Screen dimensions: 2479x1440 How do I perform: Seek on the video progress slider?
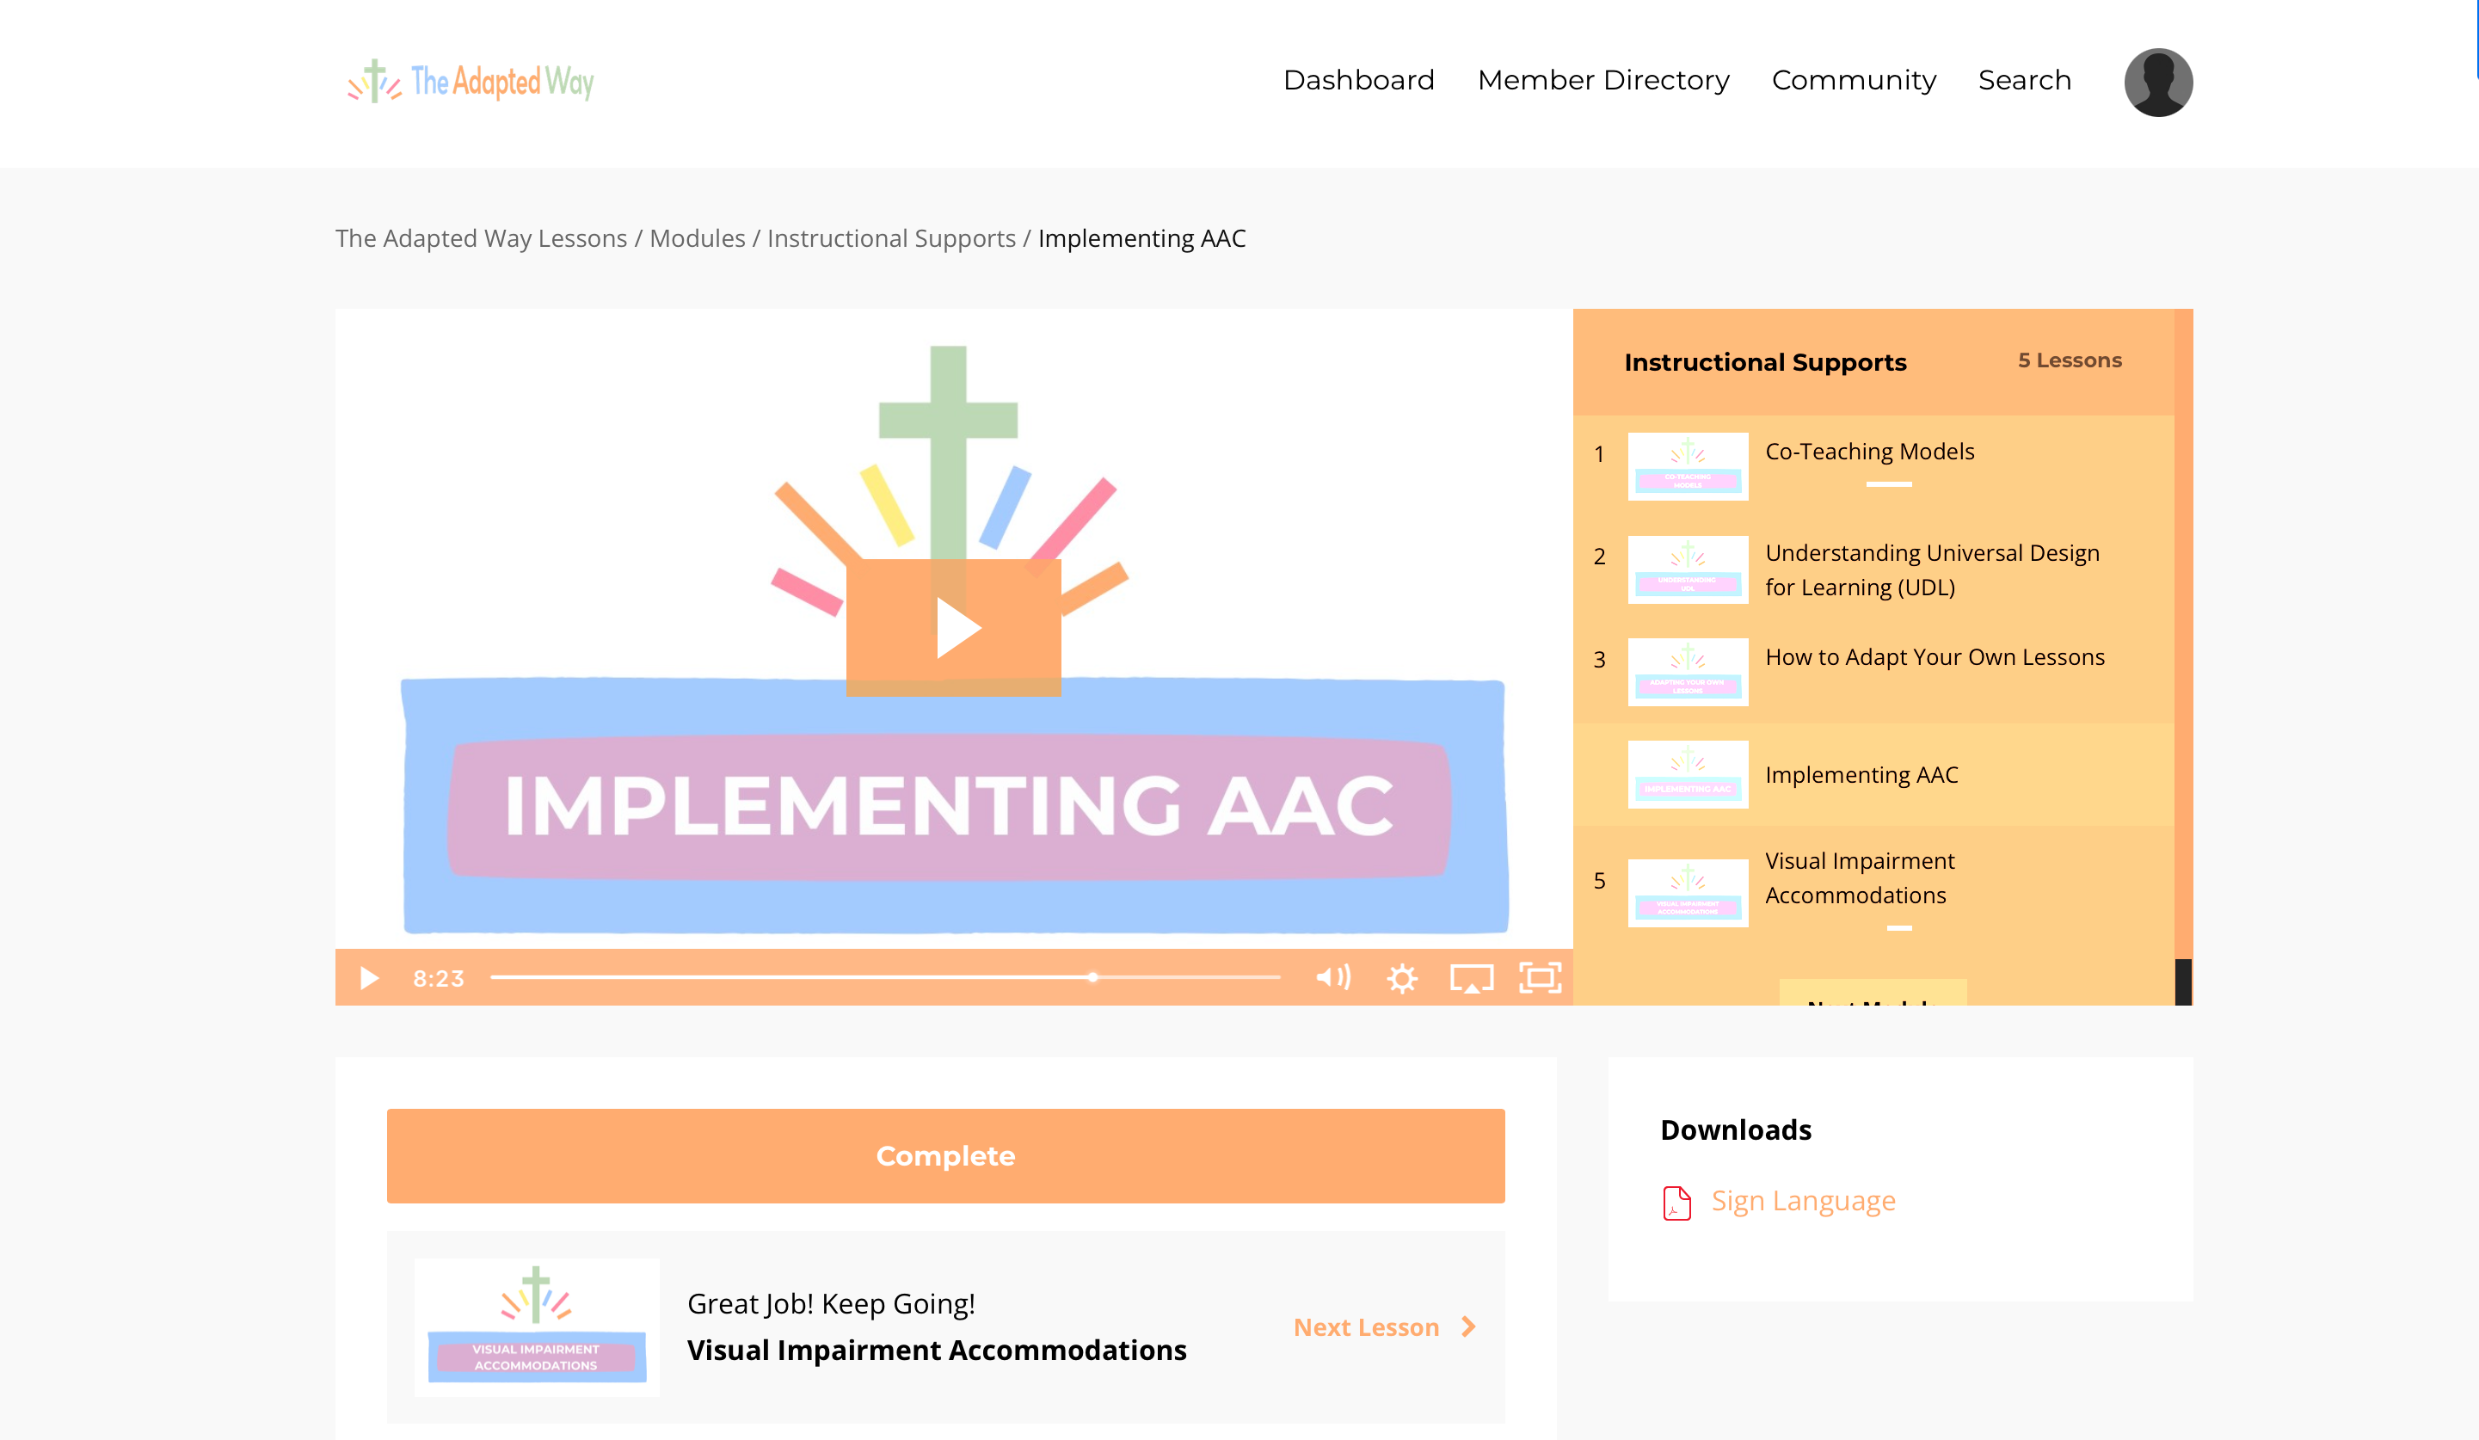[885, 978]
